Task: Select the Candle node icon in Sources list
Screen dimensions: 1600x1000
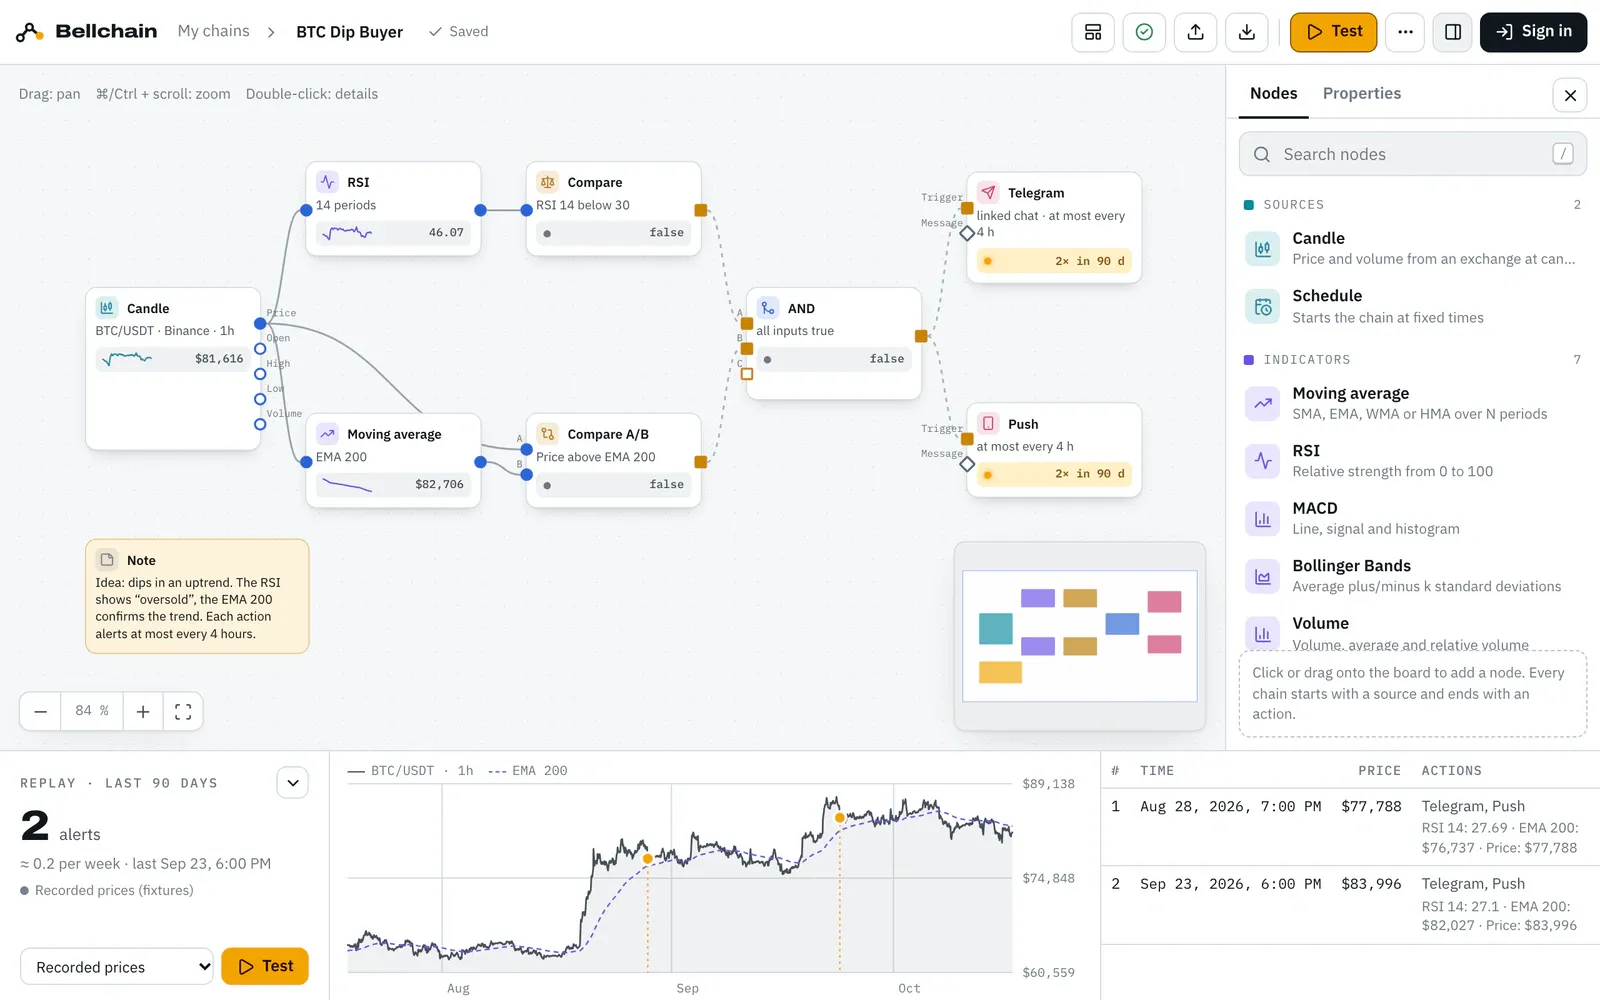Action: (x=1262, y=248)
